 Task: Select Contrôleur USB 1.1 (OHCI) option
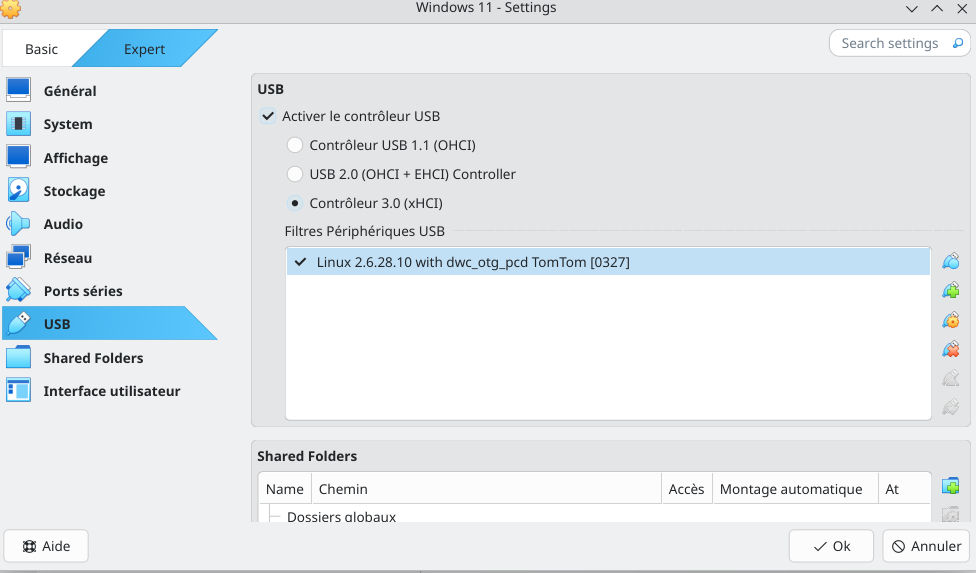tap(295, 145)
